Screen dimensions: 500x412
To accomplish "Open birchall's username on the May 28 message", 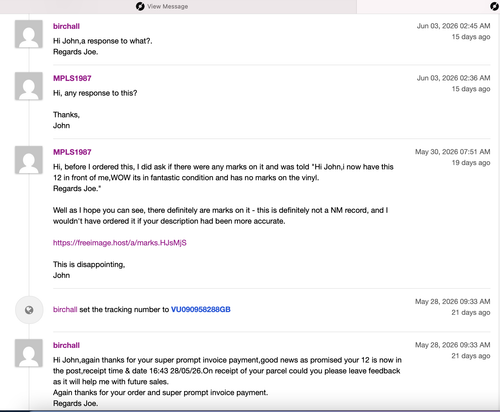I will click(x=66, y=345).
